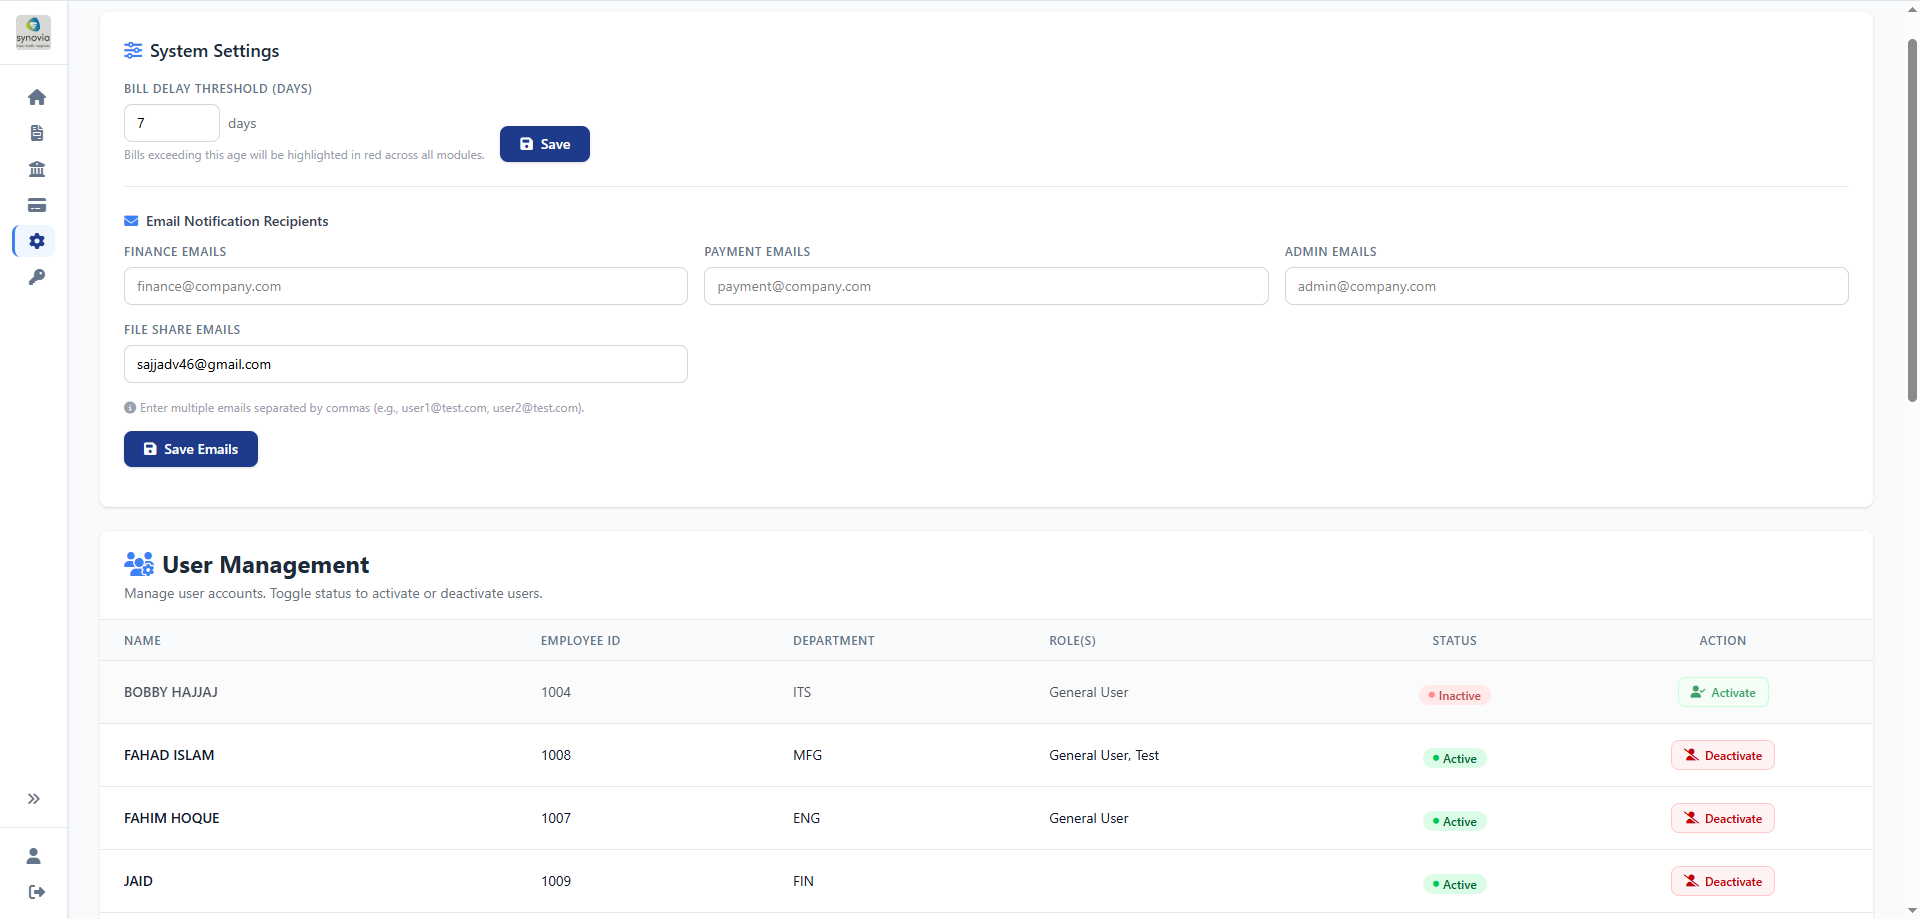
Task: Click the System Settings sliders icon
Action: [x=133, y=50]
